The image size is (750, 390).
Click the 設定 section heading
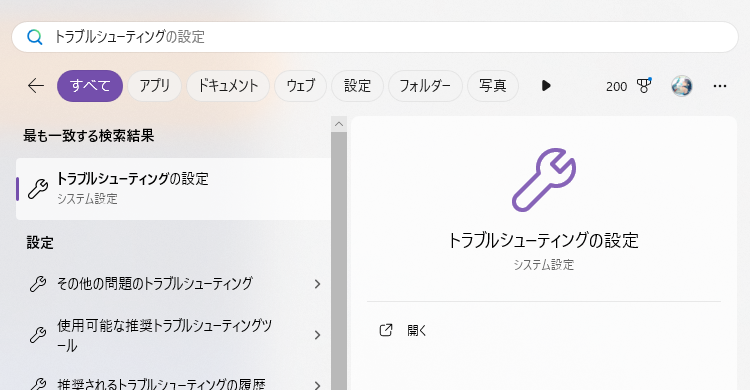pyautogui.click(x=40, y=243)
